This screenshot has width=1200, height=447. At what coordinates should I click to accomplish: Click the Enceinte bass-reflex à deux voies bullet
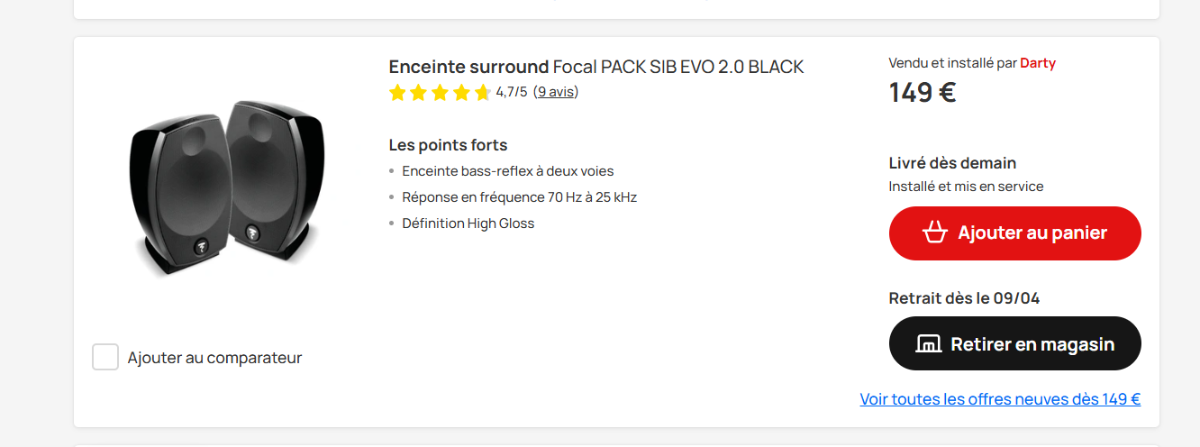pyautogui.click(x=508, y=171)
